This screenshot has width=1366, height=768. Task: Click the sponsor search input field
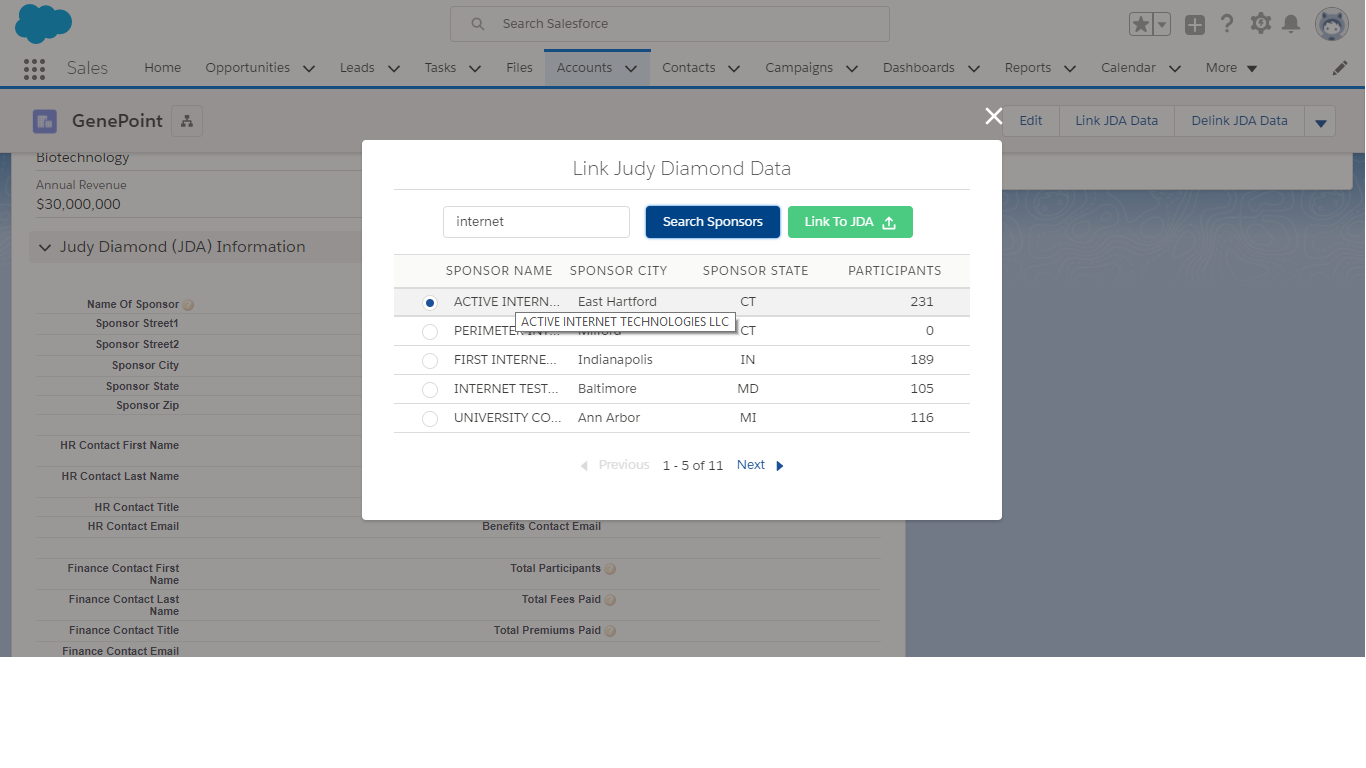(536, 222)
